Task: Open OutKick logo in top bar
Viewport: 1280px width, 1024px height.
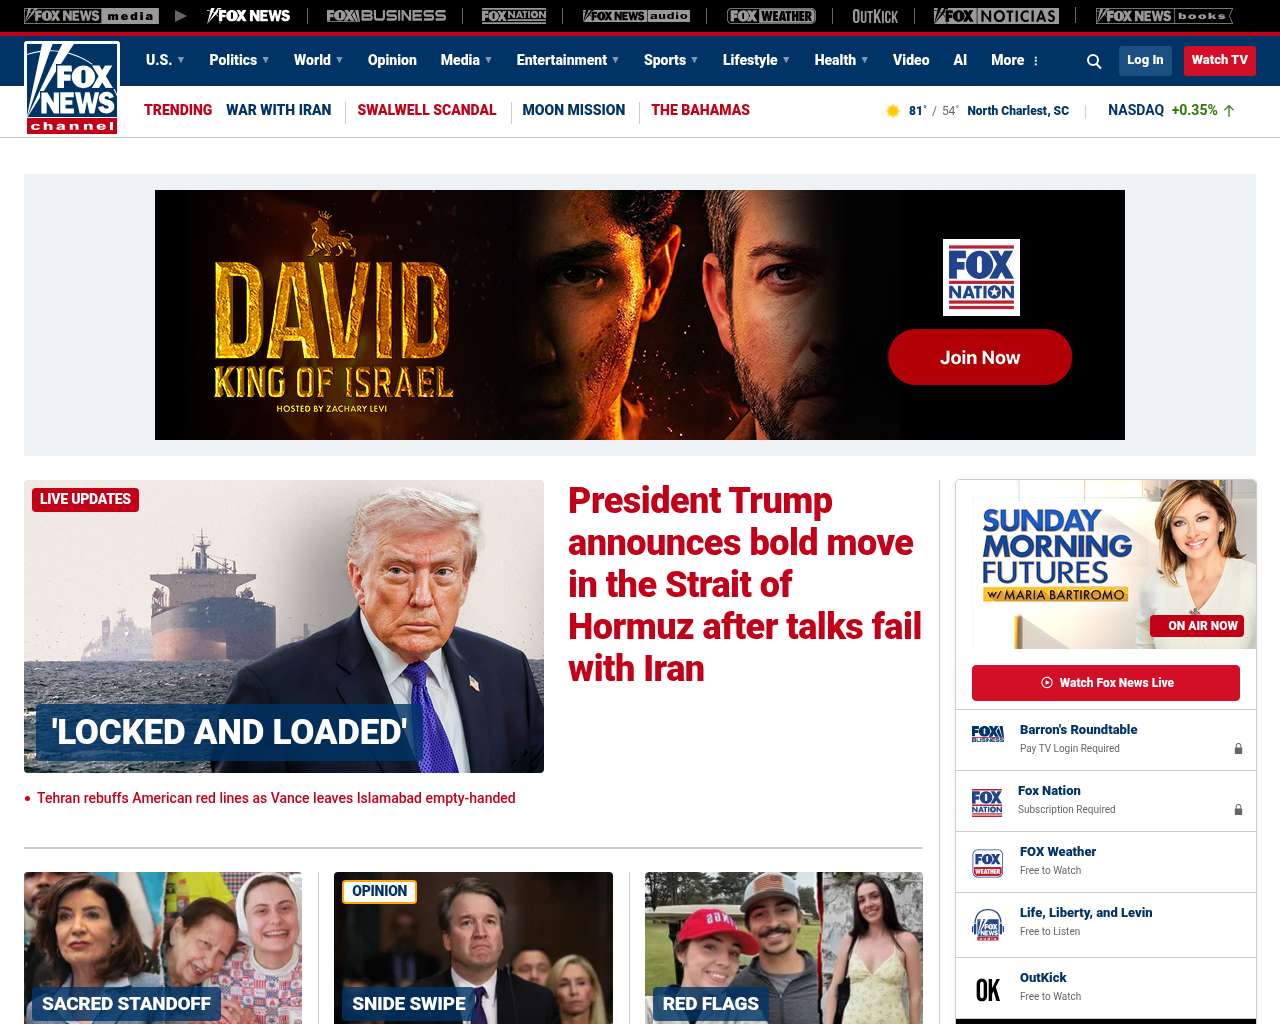Action: [x=875, y=16]
